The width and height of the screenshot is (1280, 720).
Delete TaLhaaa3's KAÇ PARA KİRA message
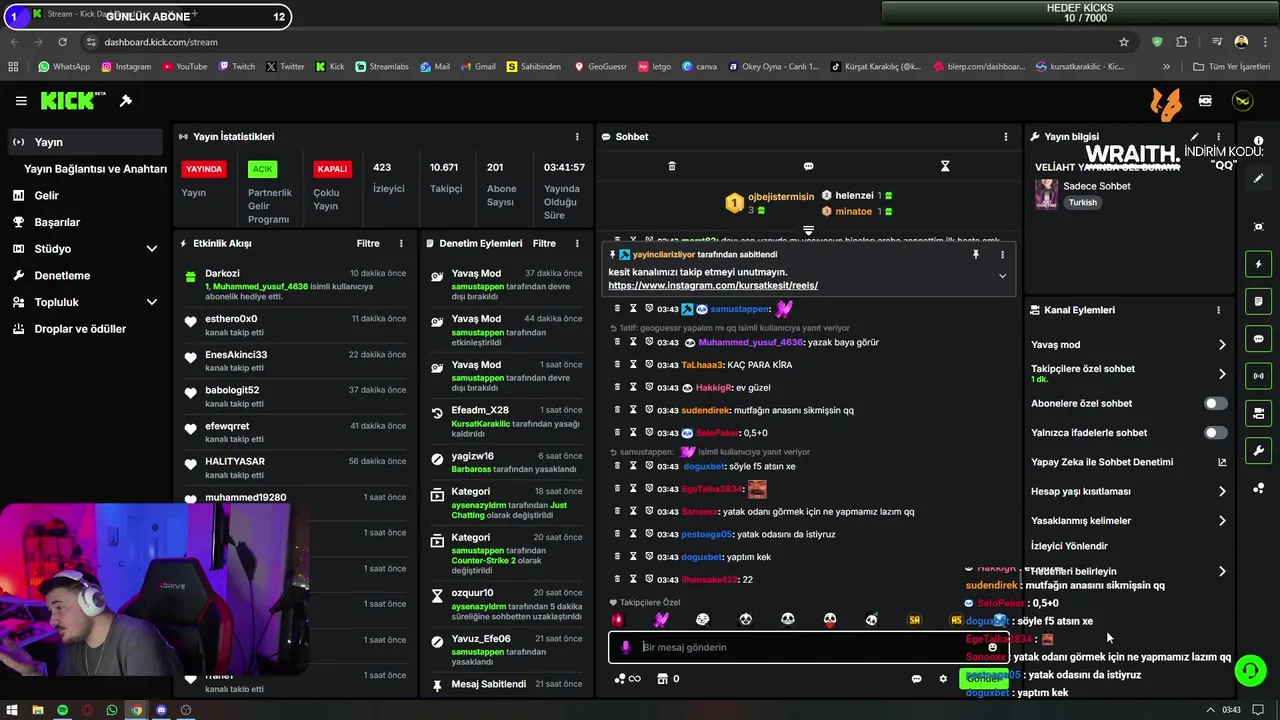click(617, 364)
